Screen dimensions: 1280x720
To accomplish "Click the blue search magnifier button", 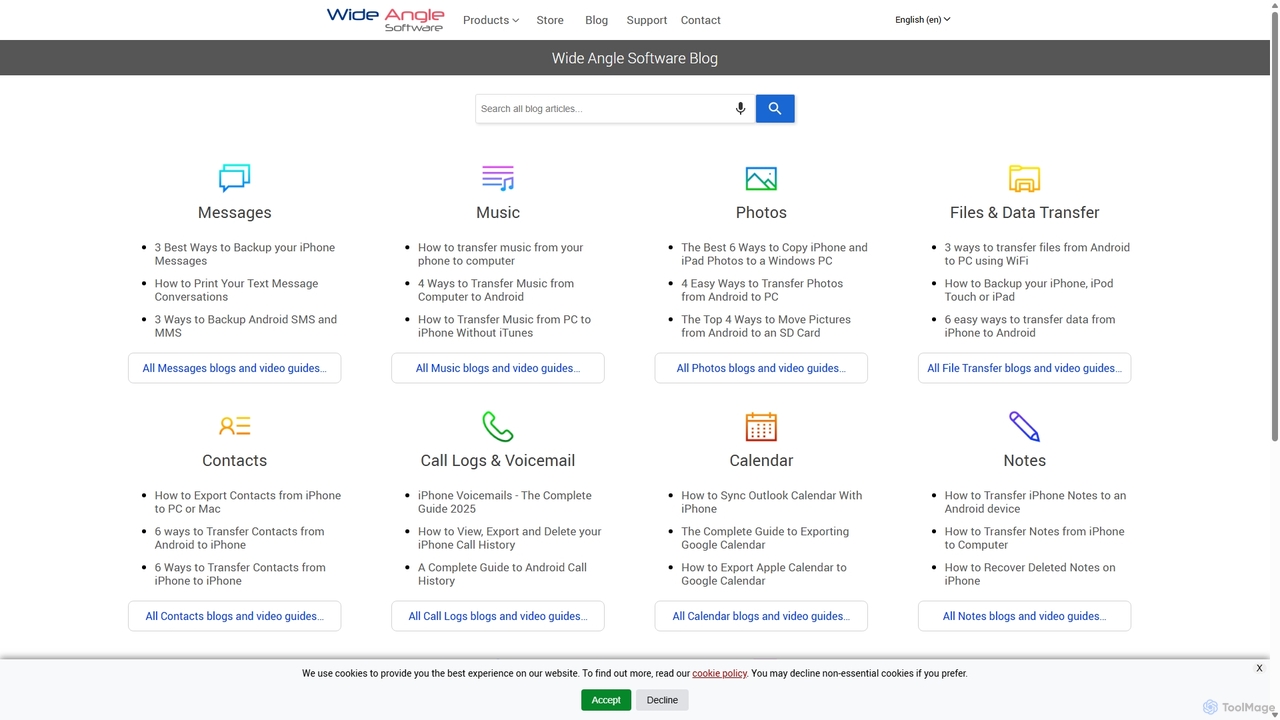I will coord(775,108).
